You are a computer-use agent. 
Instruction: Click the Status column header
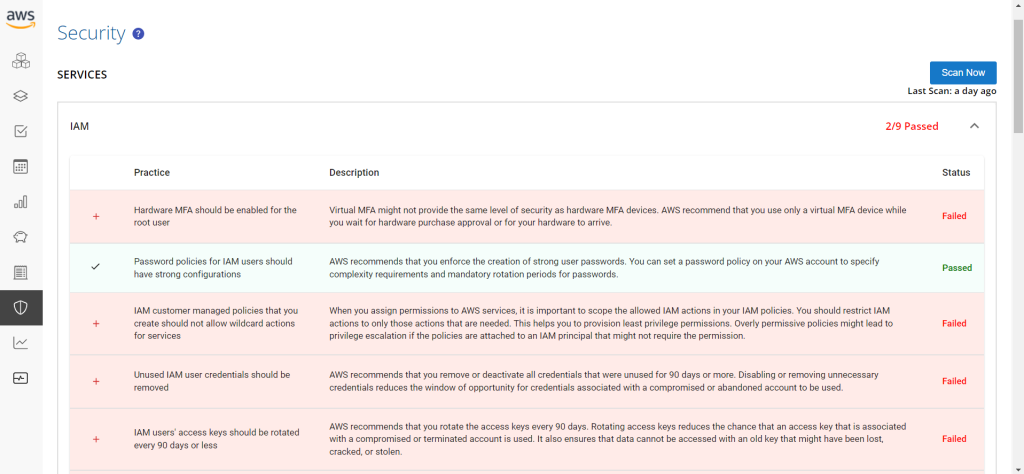point(956,173)
